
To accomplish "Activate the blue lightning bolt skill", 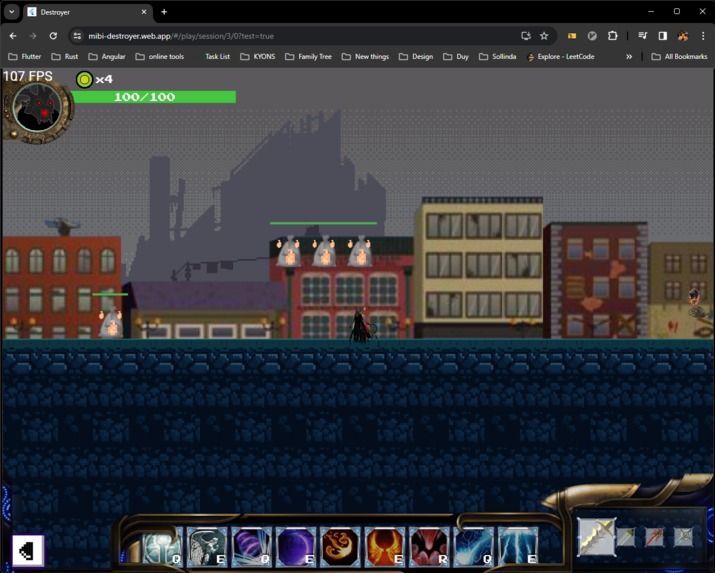I will (474, 546).
